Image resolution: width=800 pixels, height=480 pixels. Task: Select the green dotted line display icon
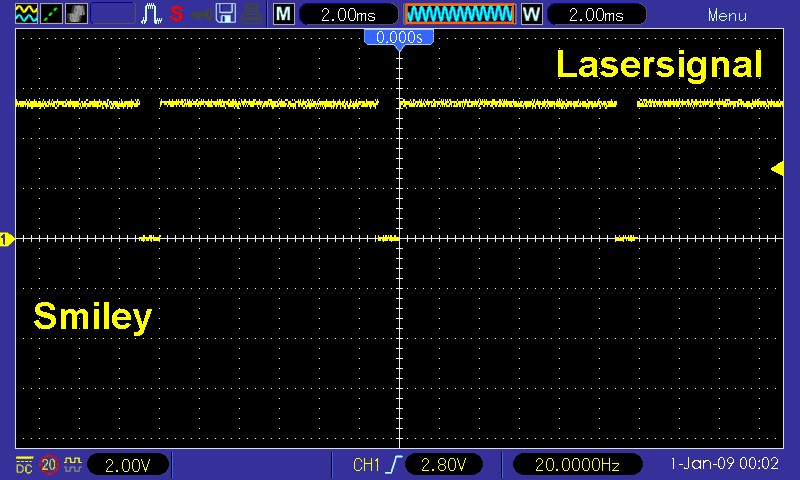pos(51,14)
